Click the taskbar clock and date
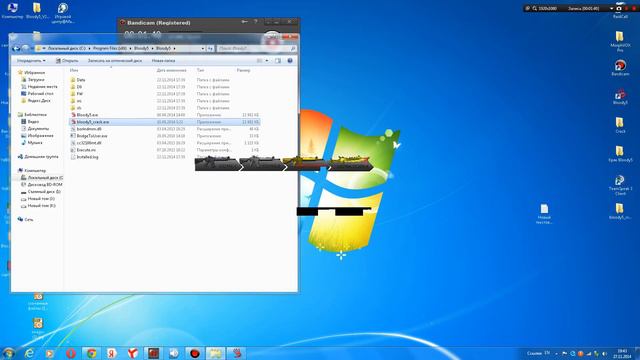This screenshot has height=360, width=640. pyautogui.click(x=622, y=353)
